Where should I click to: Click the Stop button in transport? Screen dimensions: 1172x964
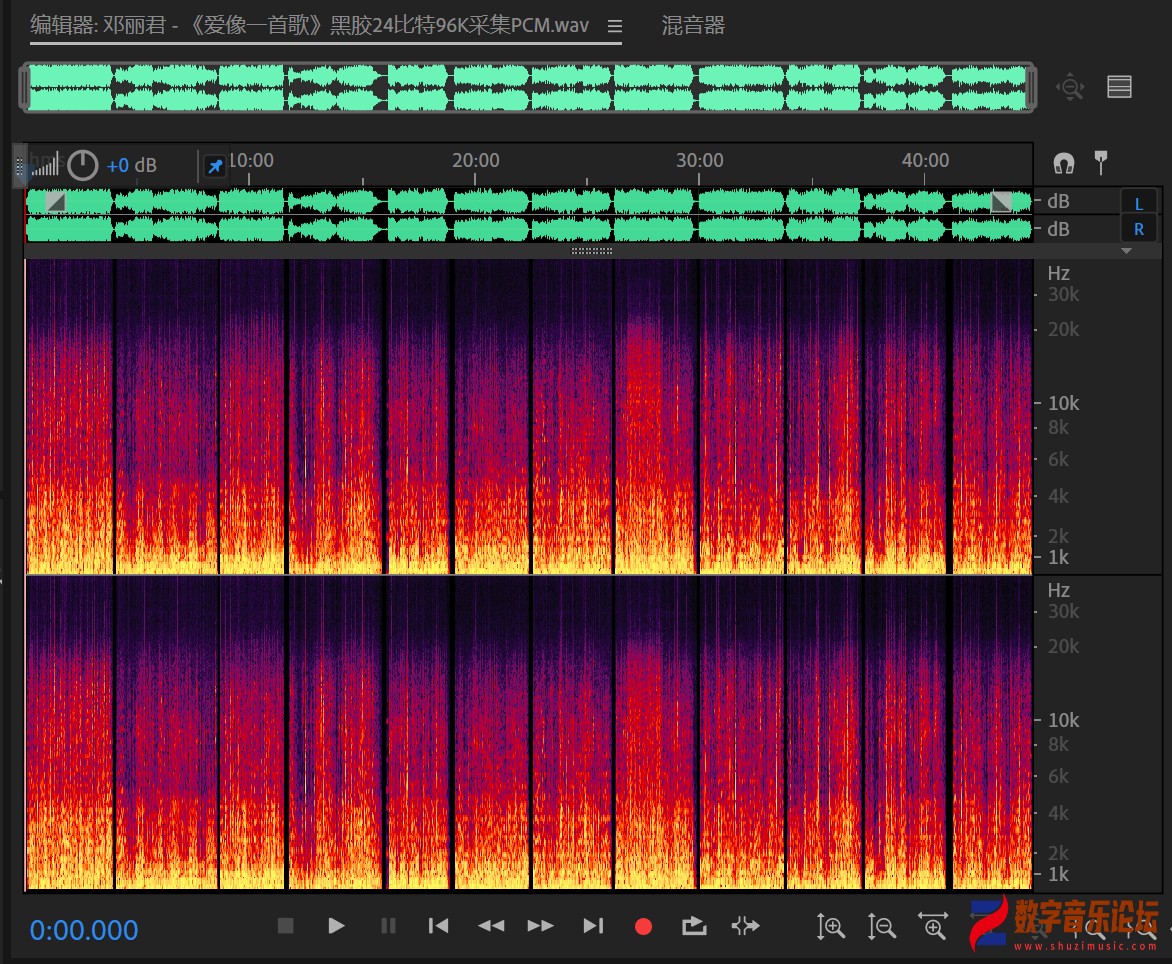pyautogui.click(x=286, y=926)
